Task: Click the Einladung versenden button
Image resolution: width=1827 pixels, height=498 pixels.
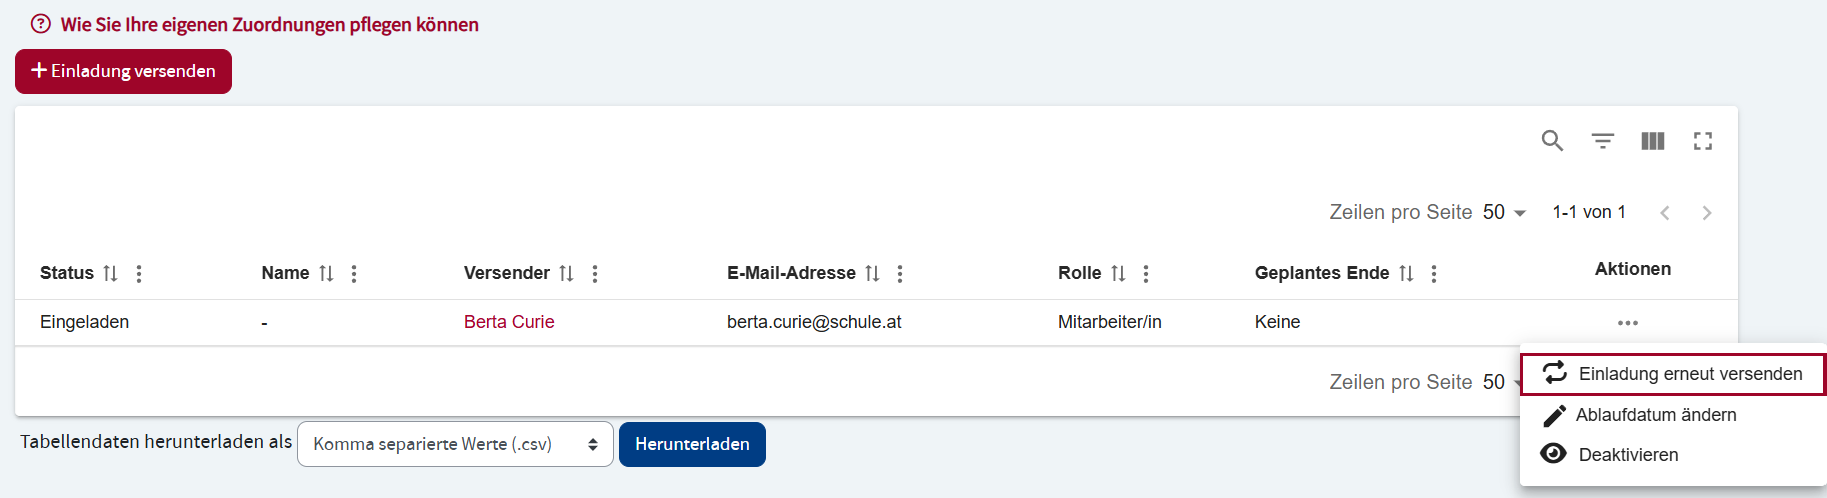Action: 123,71
